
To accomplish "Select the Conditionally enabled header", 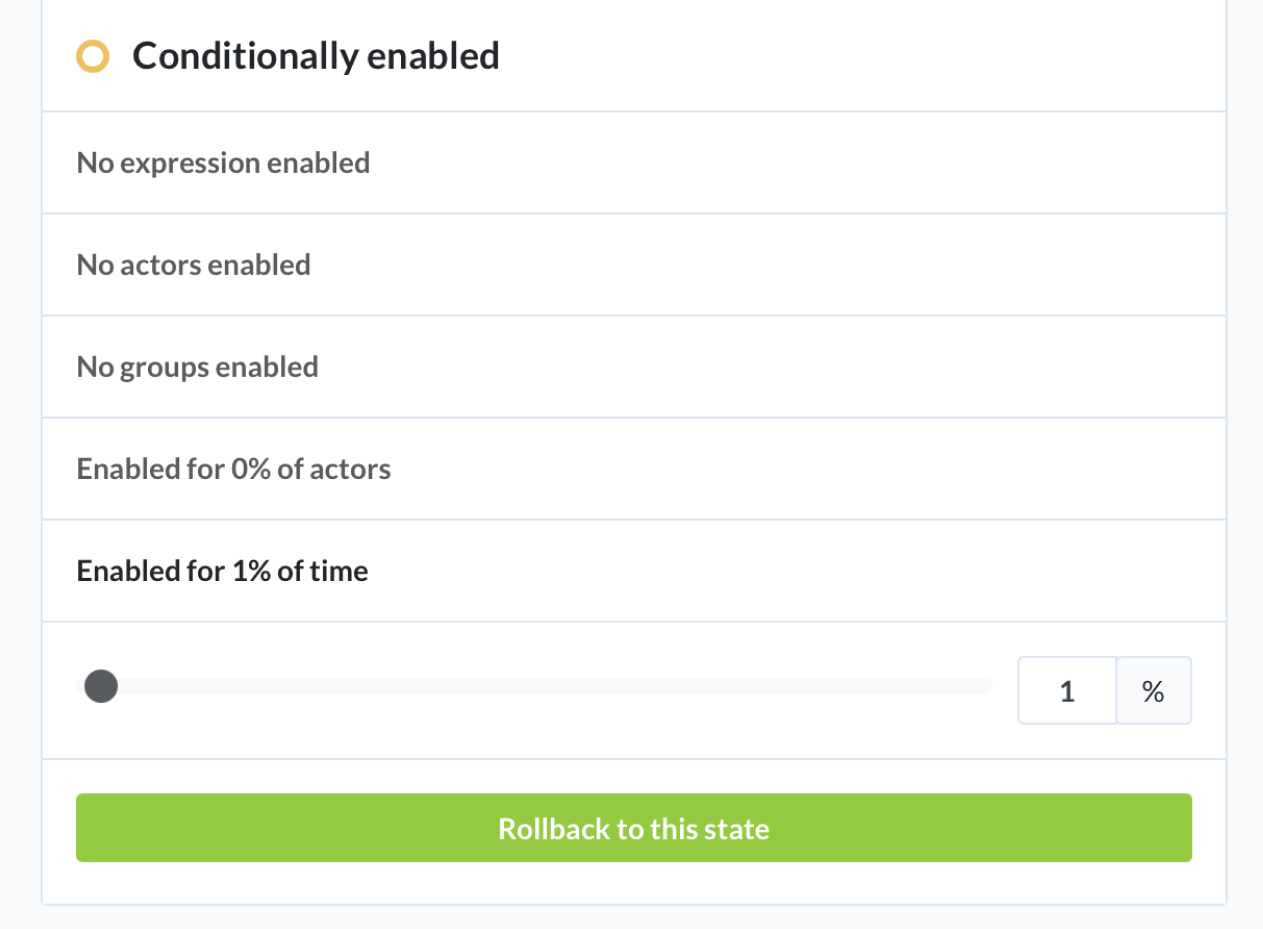I will (317, 56).
